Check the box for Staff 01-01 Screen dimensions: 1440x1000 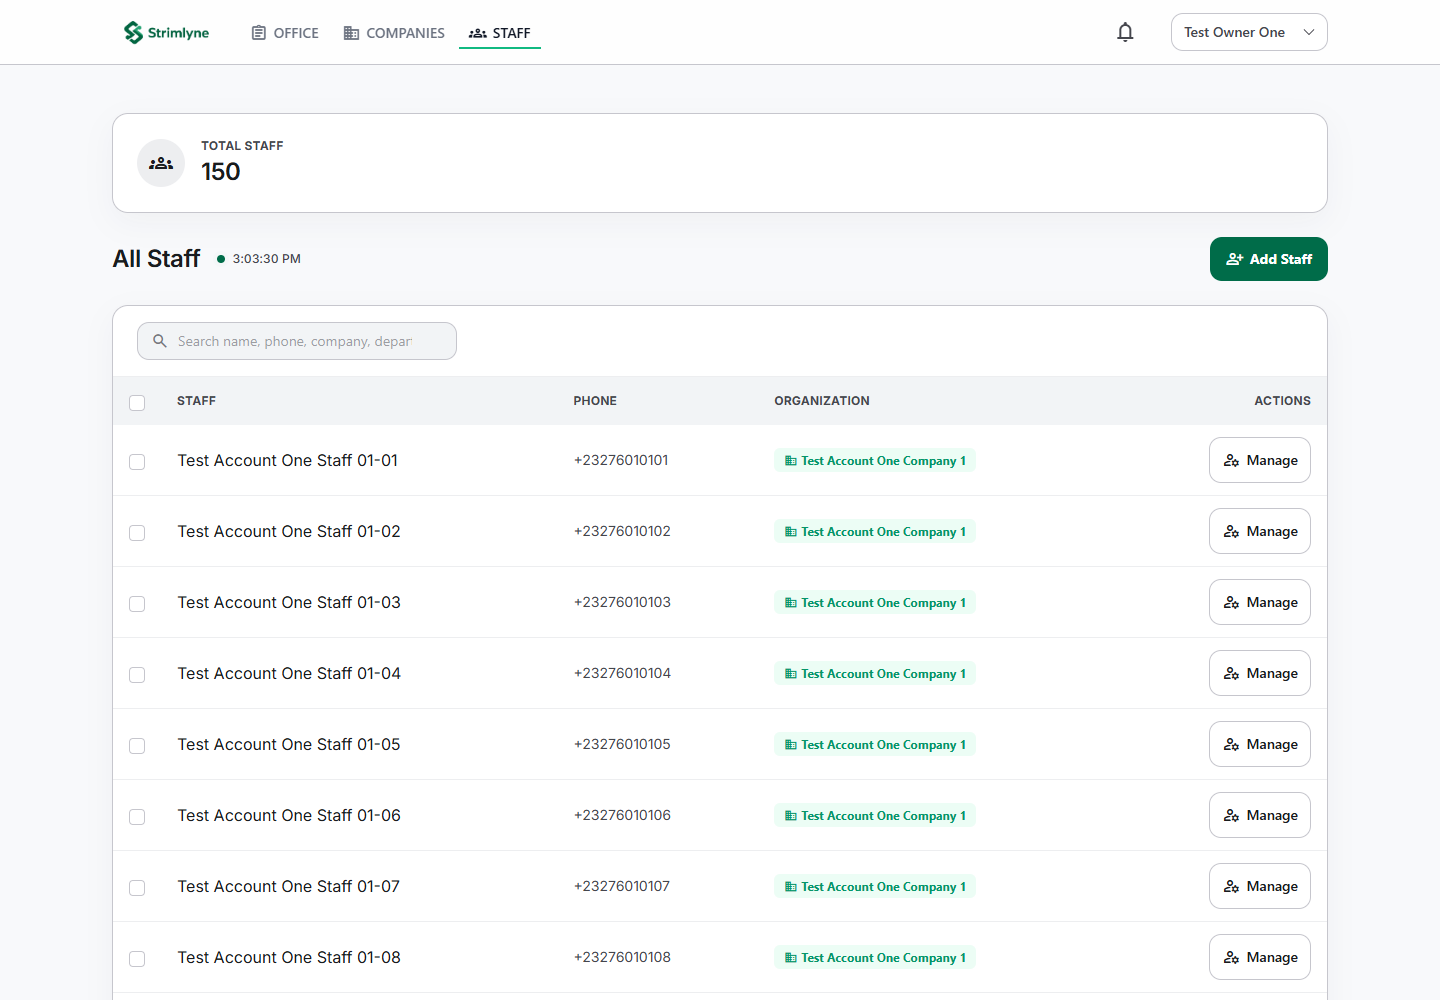point(137,461)
